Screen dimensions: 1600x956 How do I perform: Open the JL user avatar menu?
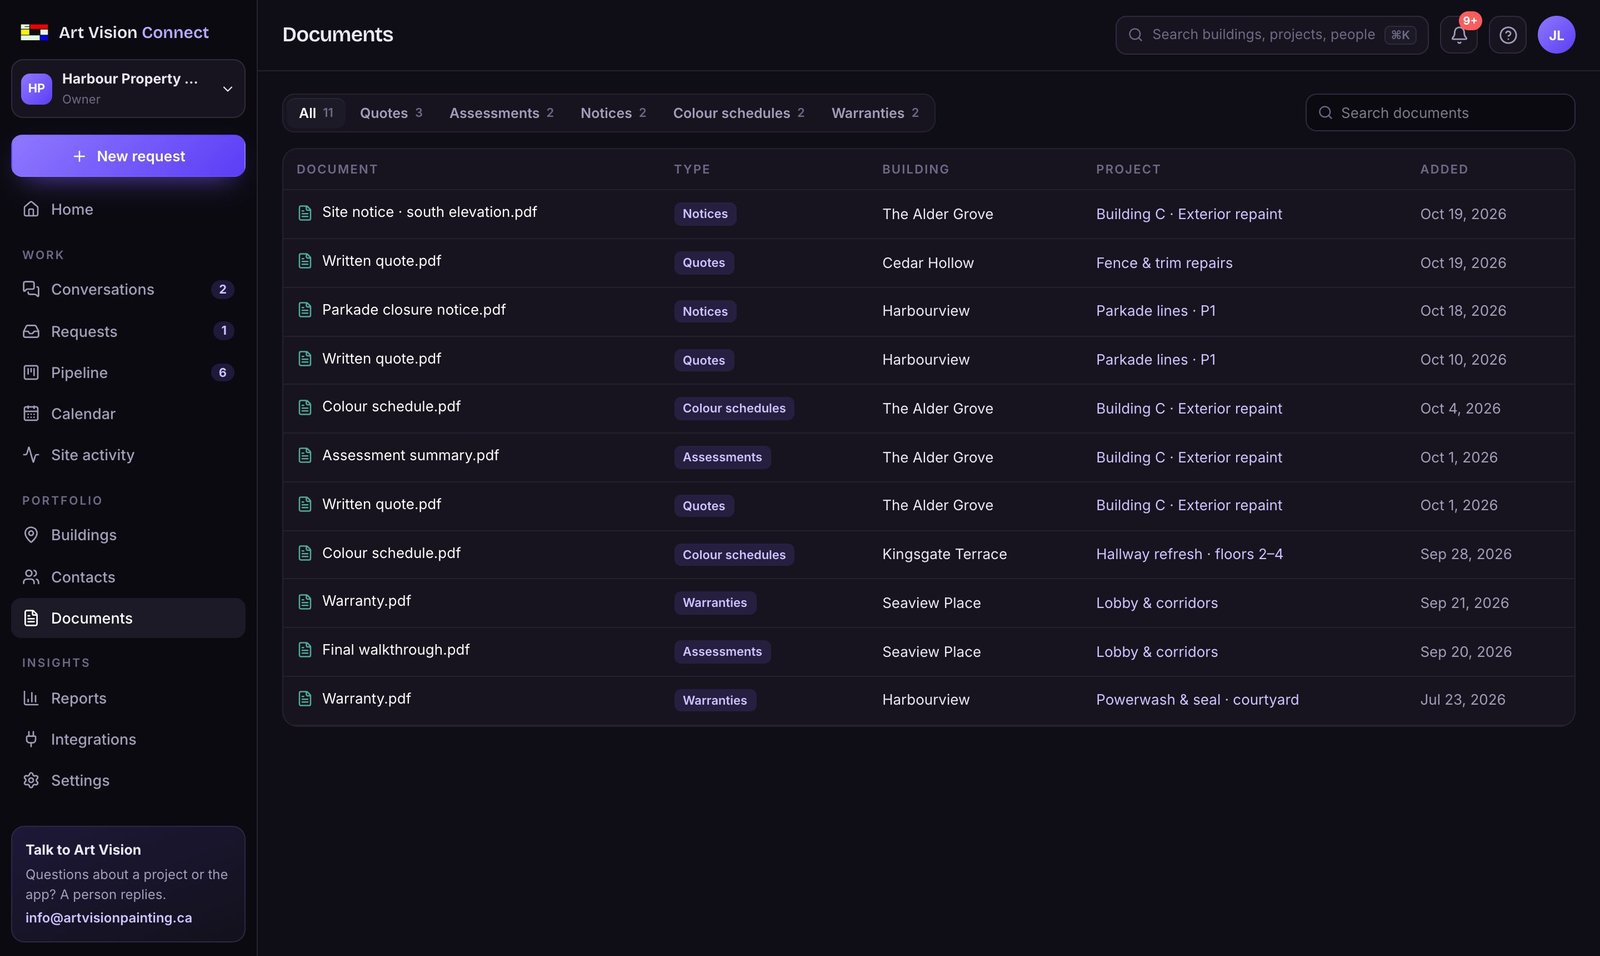pyautogui.click(x=1556, y=35)
